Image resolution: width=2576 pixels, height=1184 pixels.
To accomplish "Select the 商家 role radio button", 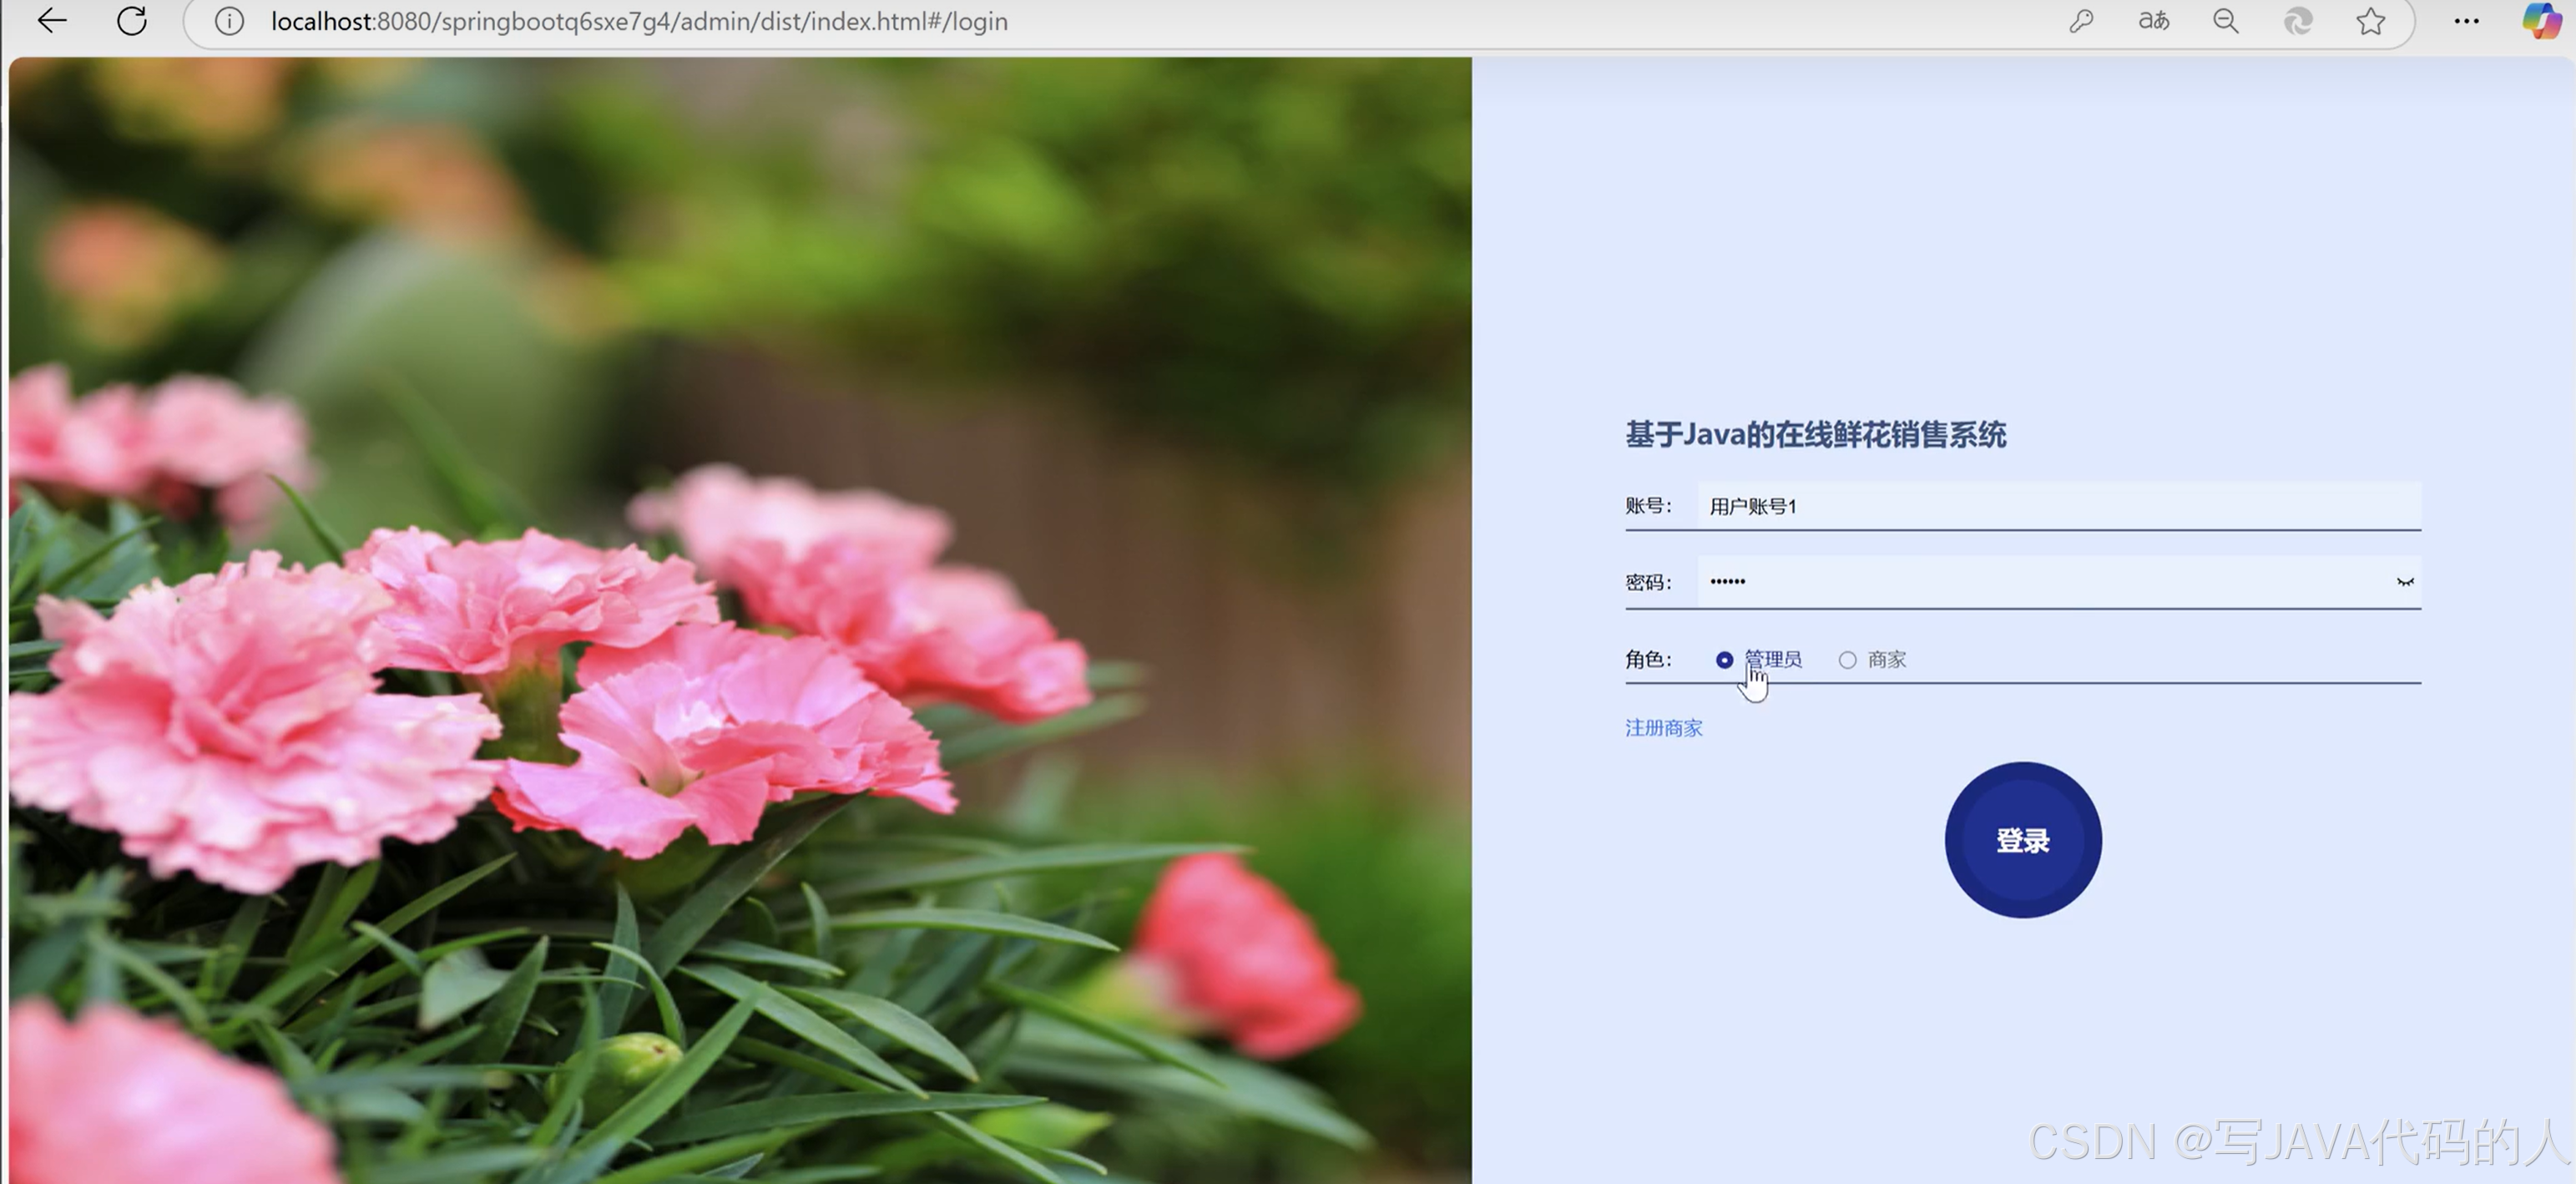I will click(x=1847, y=660).
